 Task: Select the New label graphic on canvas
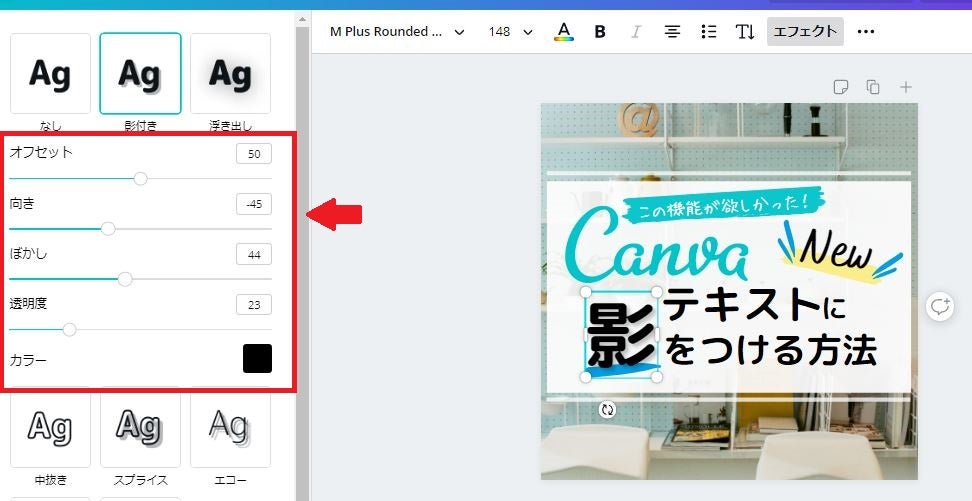coord(839,252)
